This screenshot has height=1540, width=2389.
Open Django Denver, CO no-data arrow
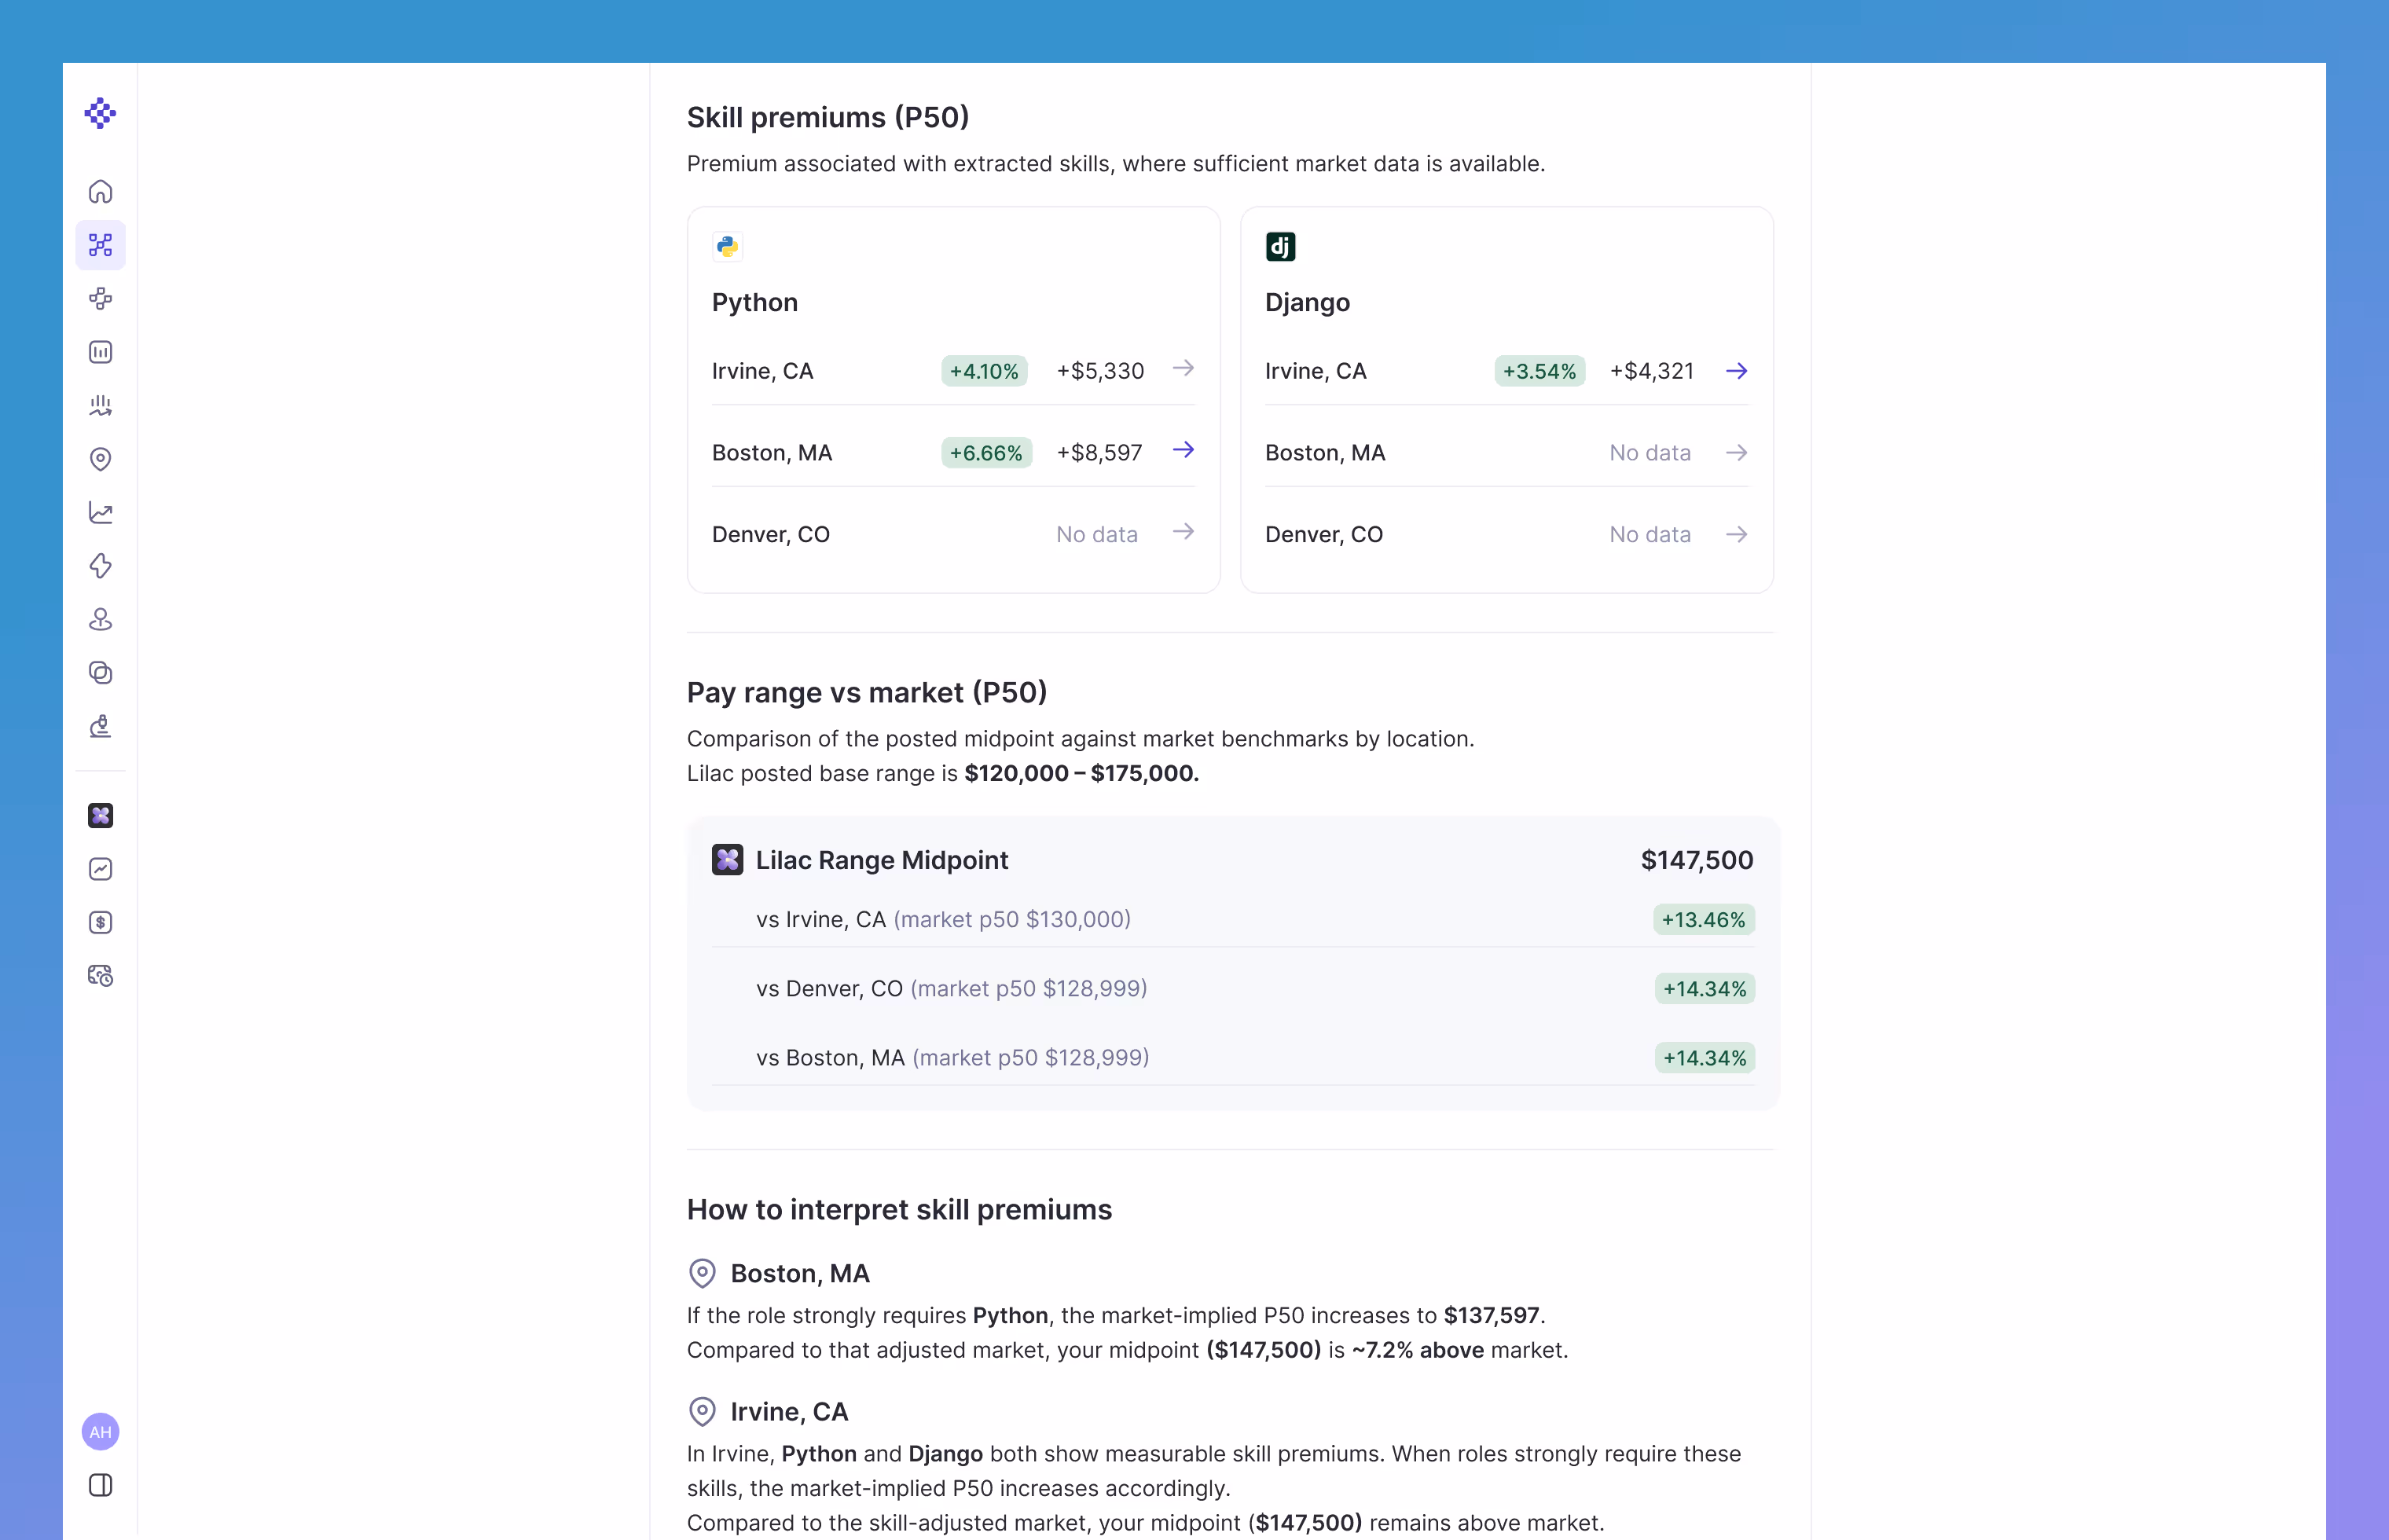(x=1736, y=535)
